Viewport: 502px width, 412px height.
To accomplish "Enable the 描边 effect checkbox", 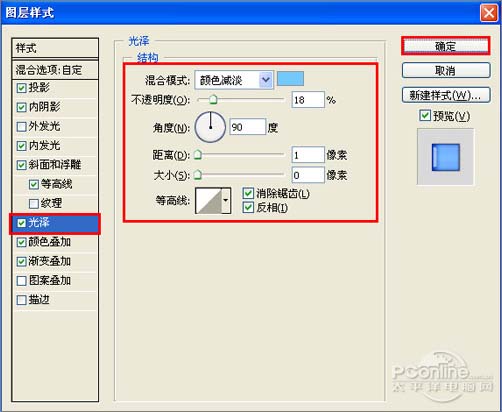I will [x=21, y=300].
